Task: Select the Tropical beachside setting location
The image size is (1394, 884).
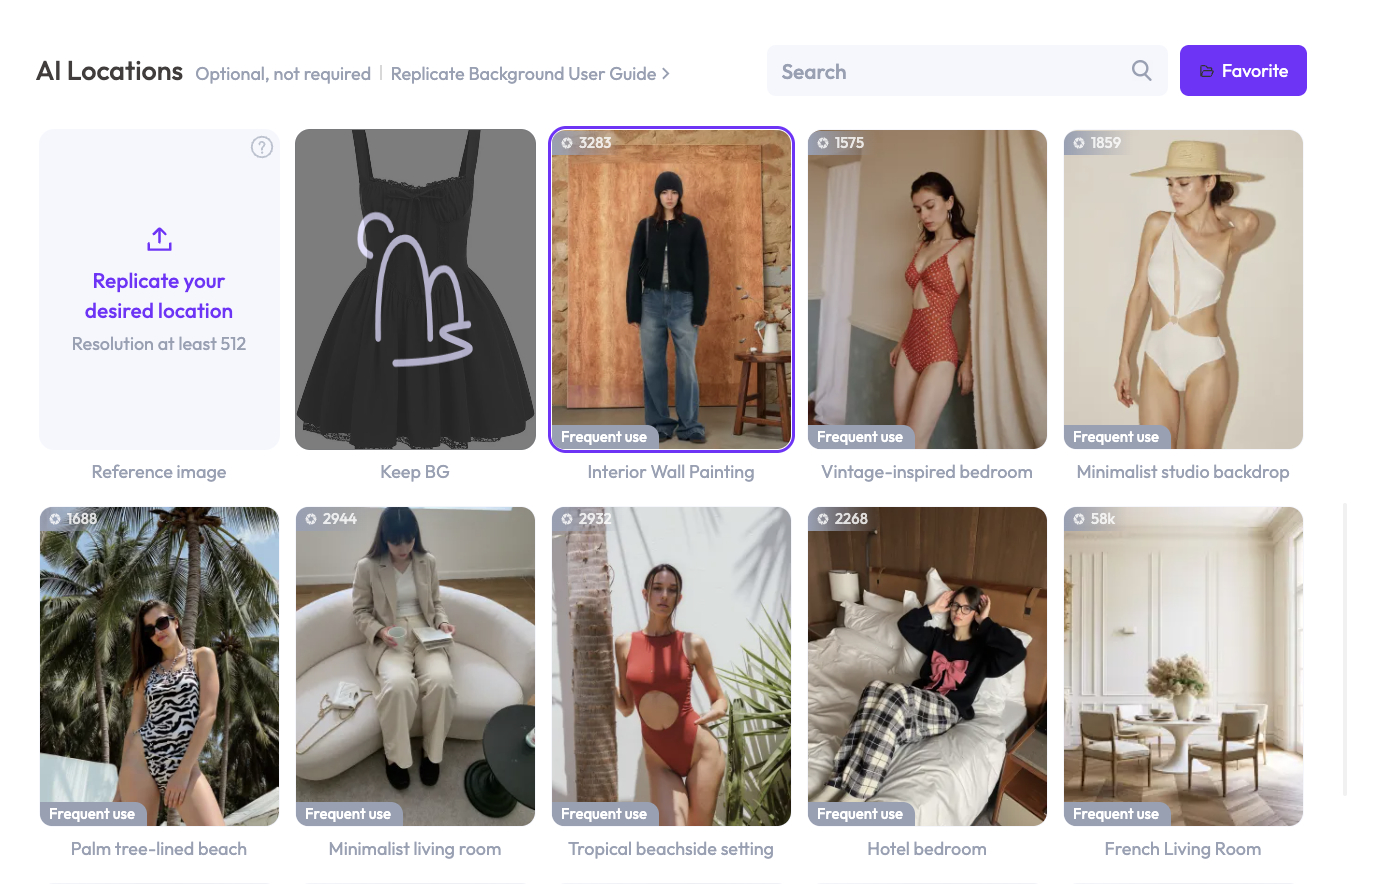Action: point(671,666)
